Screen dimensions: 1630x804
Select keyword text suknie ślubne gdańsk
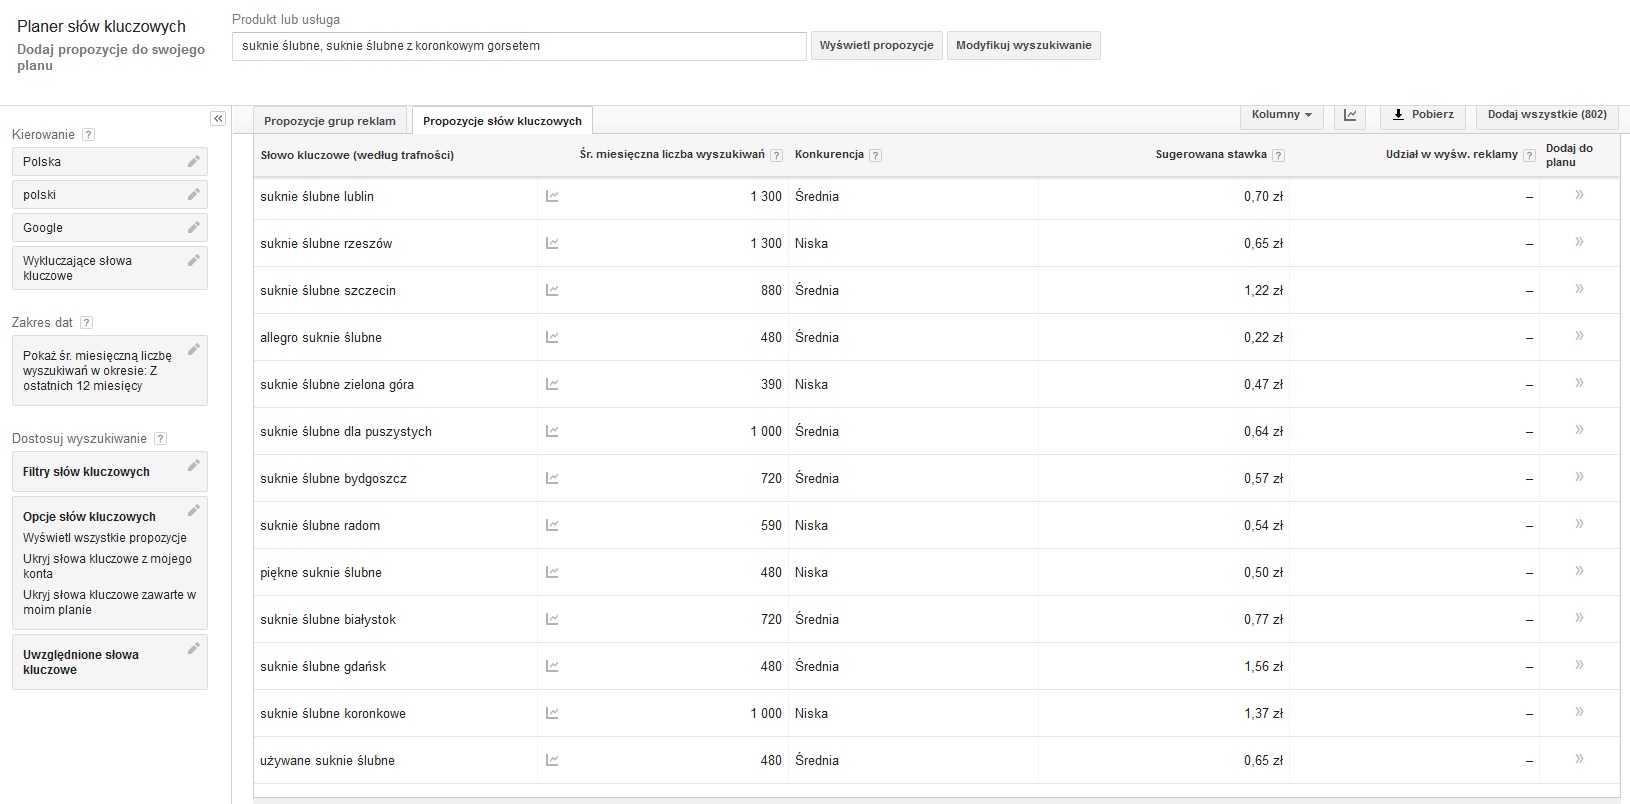323,666
